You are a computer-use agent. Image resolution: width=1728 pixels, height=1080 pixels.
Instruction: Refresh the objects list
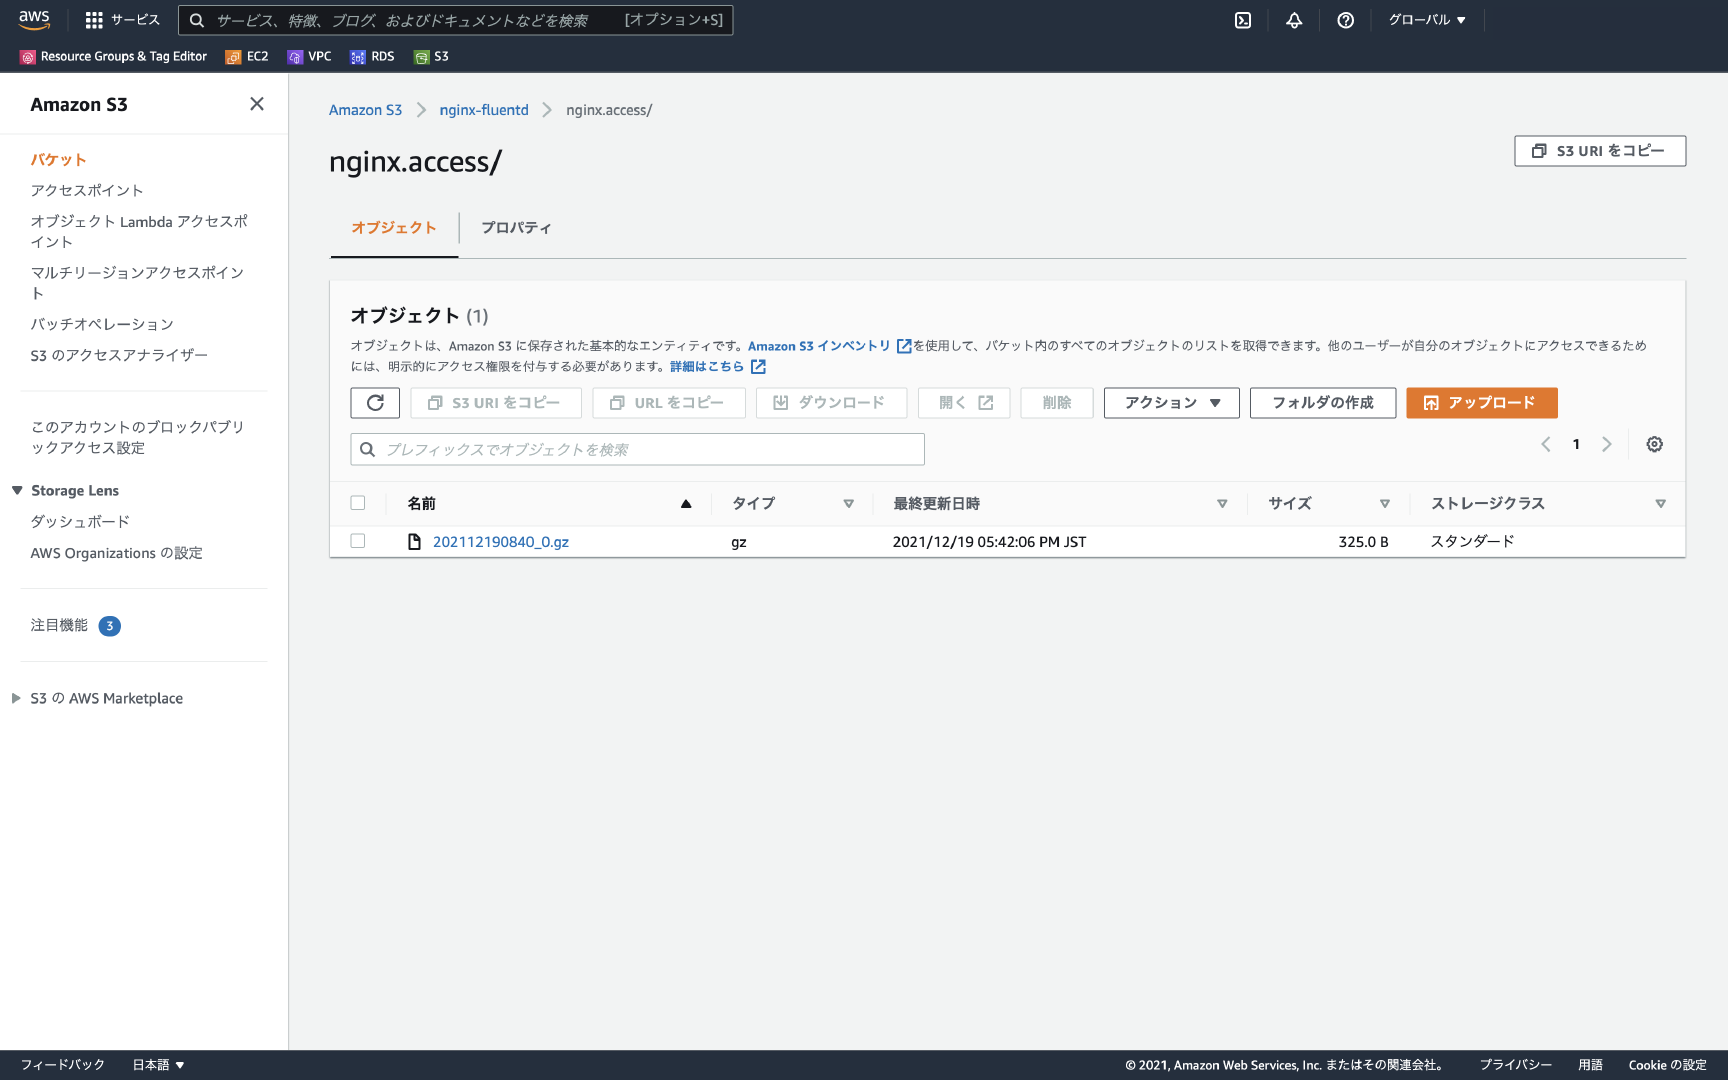(x=375, y=403)
